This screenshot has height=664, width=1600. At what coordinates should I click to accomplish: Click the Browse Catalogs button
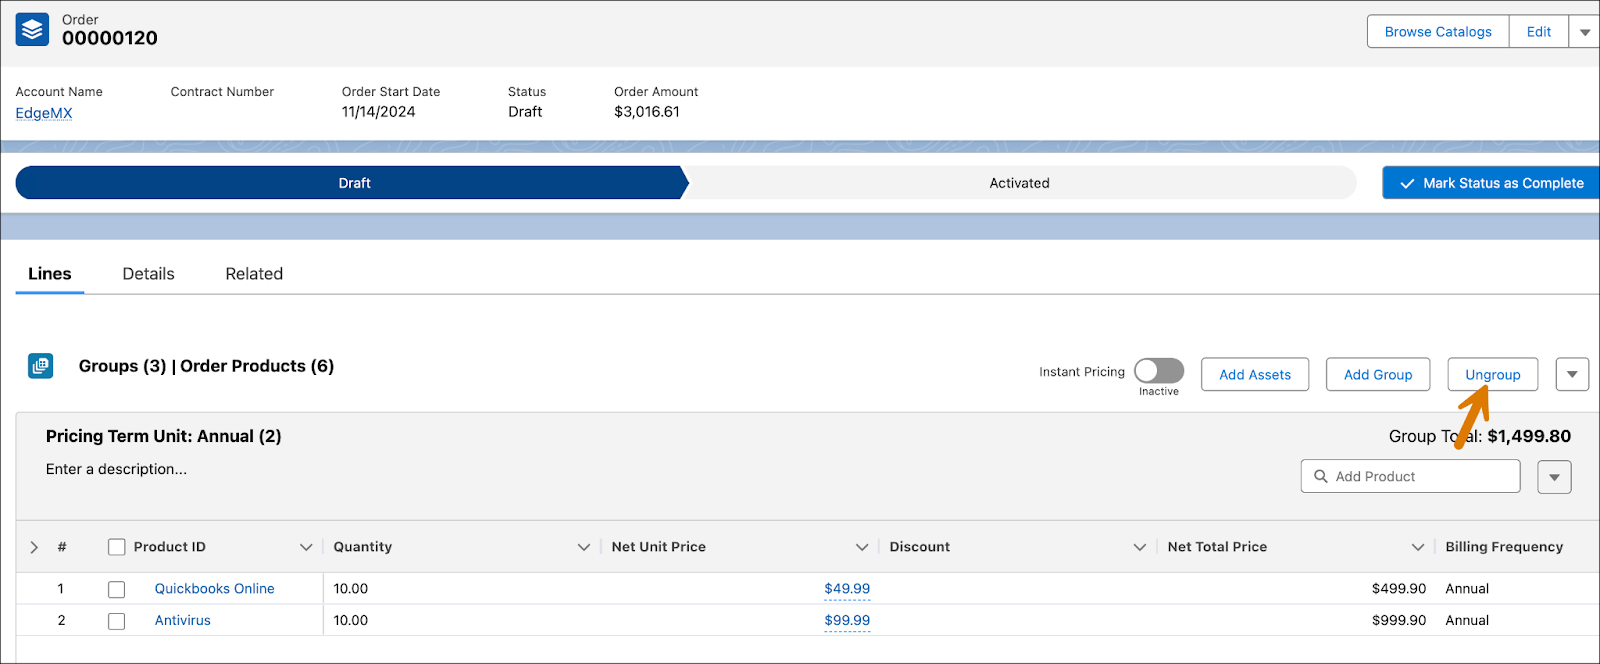pos(1438,32)
